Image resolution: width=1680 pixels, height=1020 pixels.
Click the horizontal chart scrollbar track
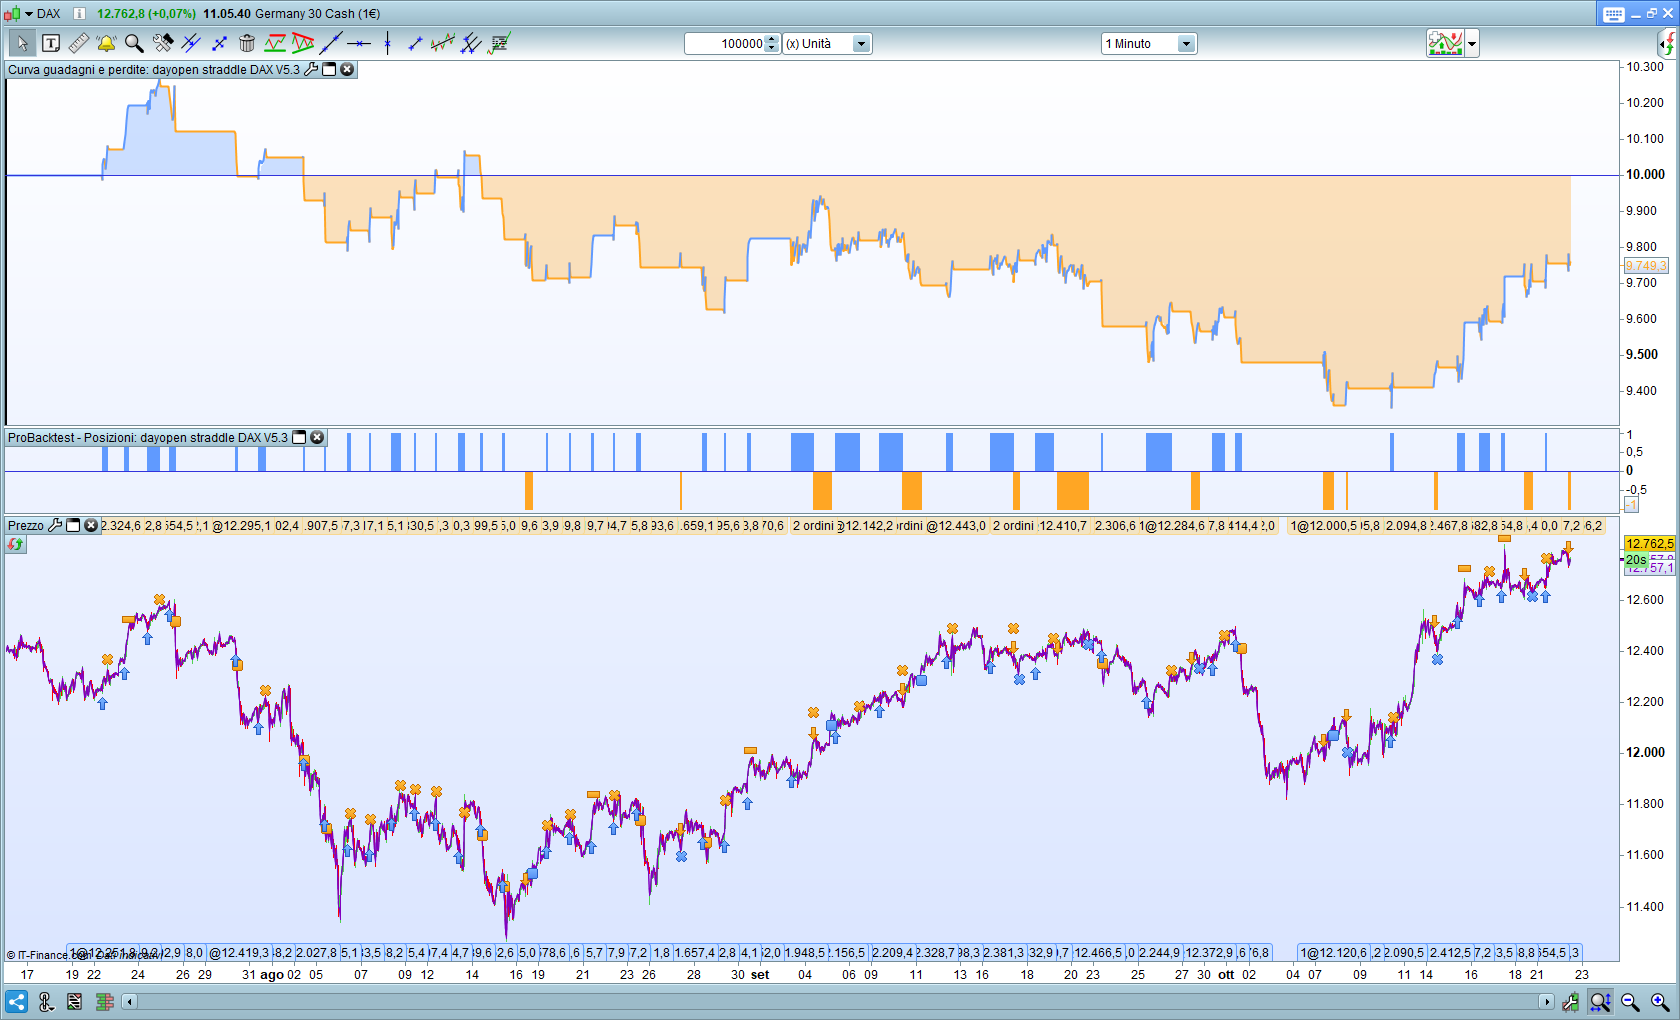tap(838, 1001)
